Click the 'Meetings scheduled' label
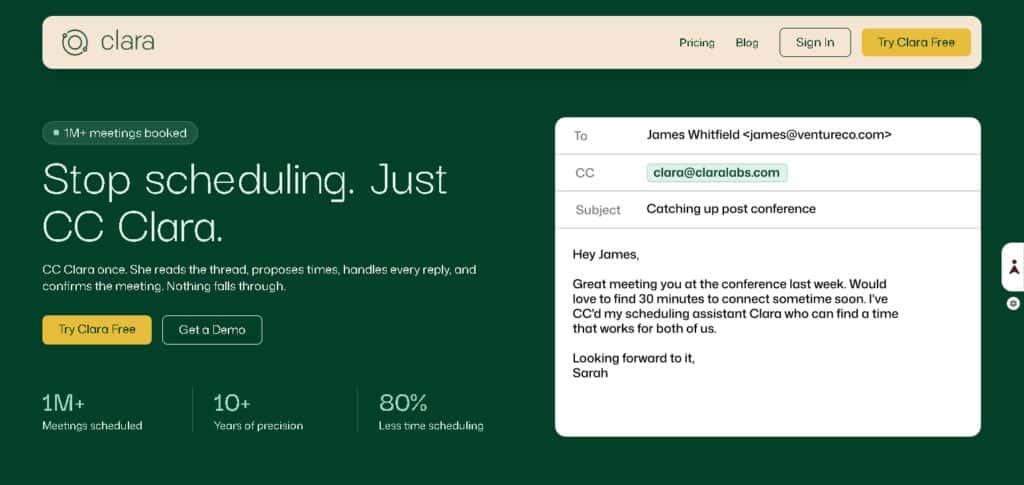Screen dimensions: 1024x485 (x=92, y=426)
